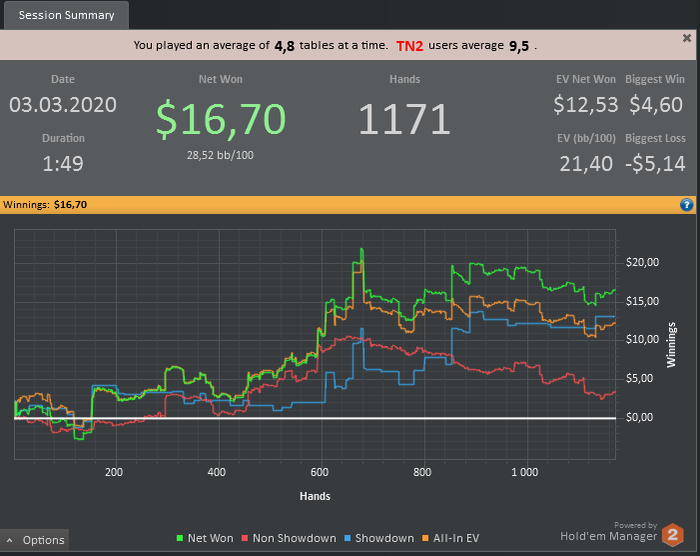Toggle the Net Won legend swatch

180,538
